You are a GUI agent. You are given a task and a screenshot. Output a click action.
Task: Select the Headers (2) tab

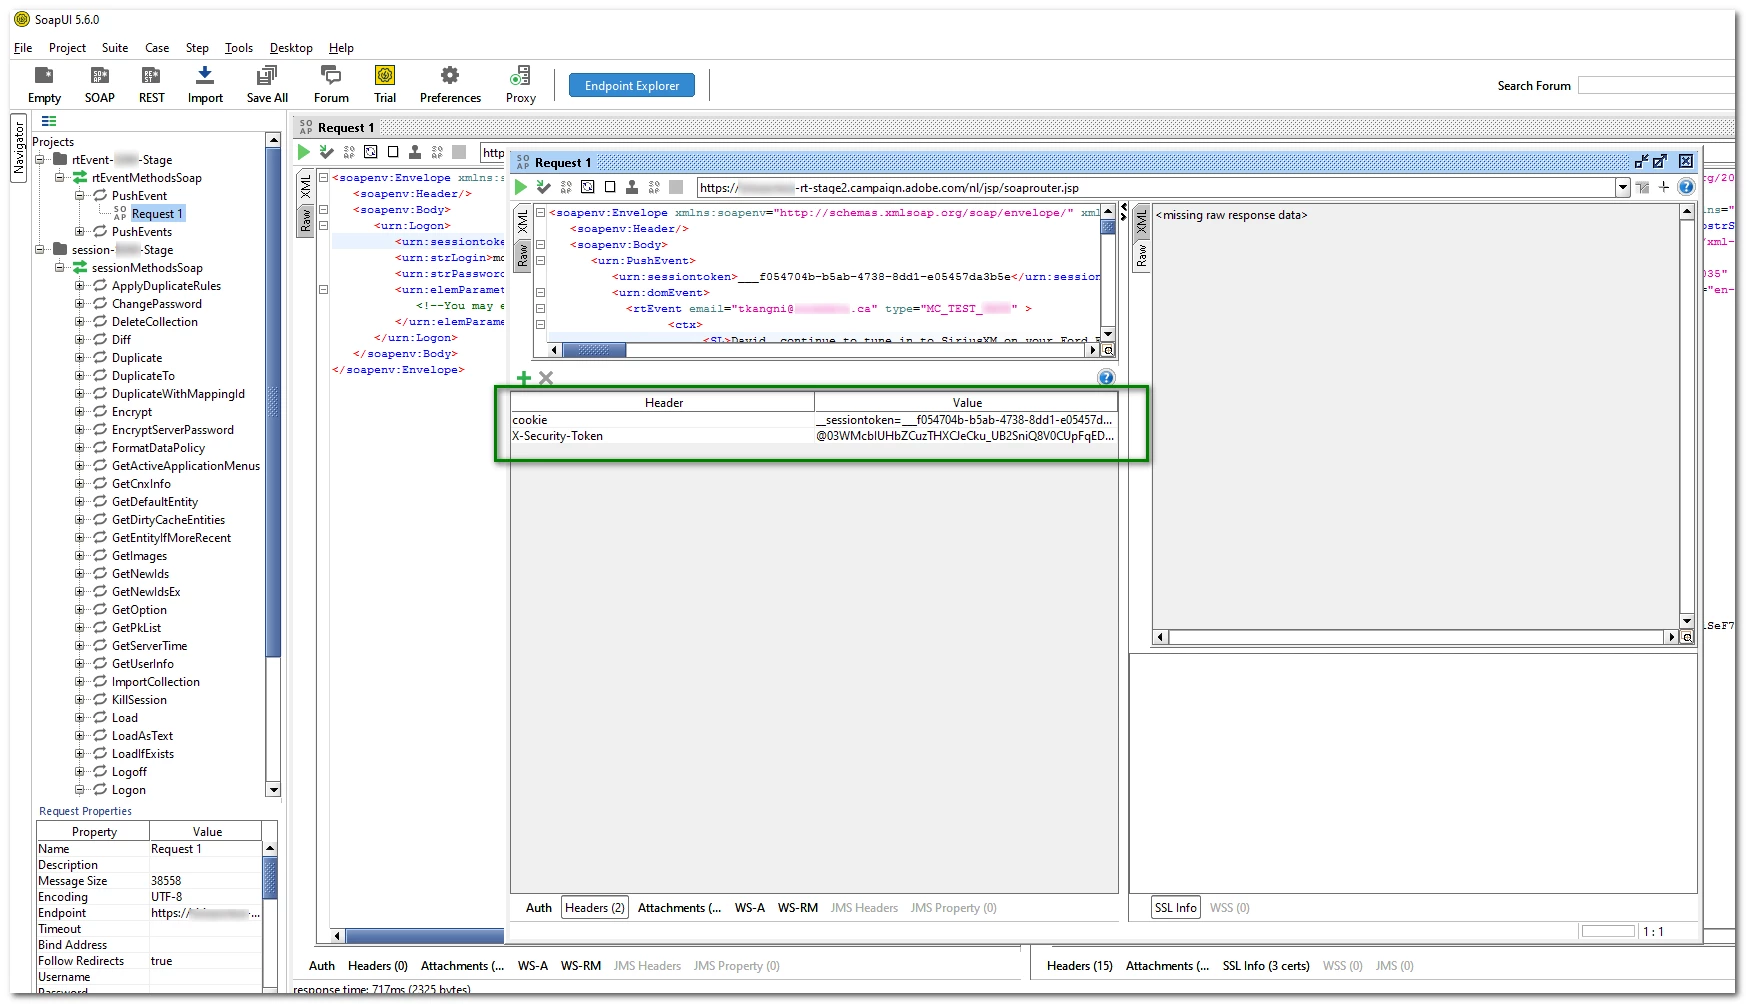tap(595, 908)
